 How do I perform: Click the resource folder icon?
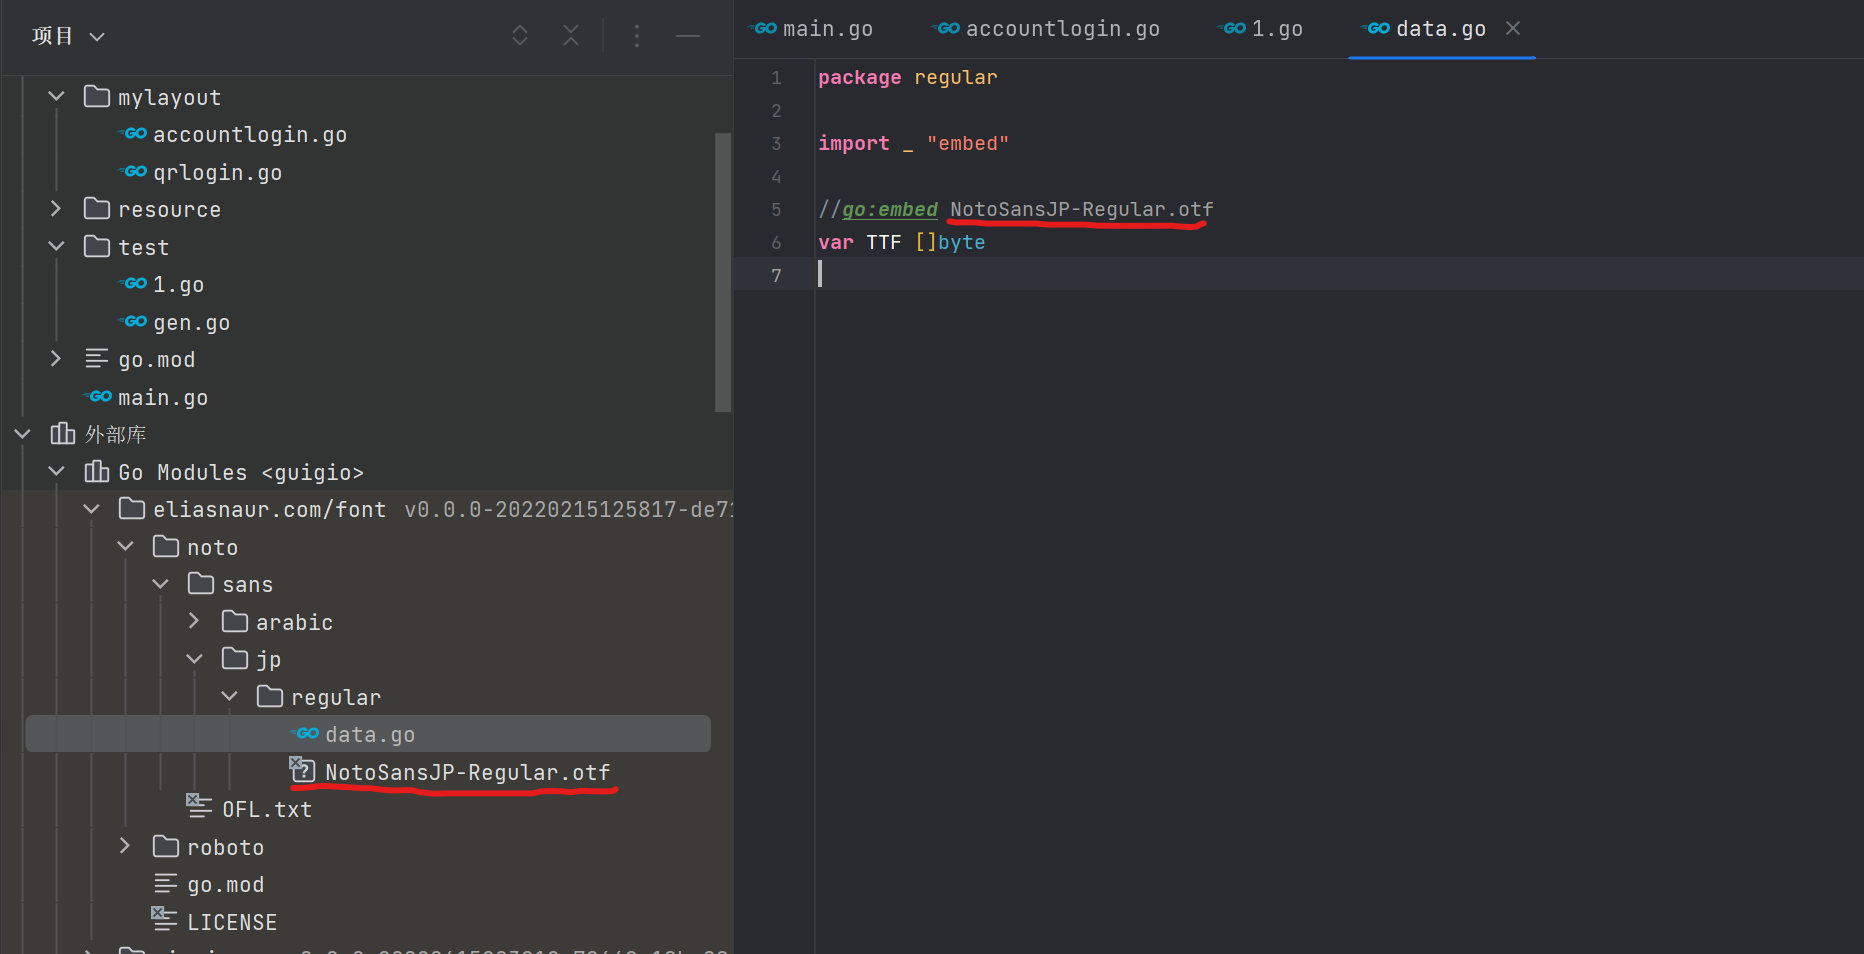tap(97, 208)
